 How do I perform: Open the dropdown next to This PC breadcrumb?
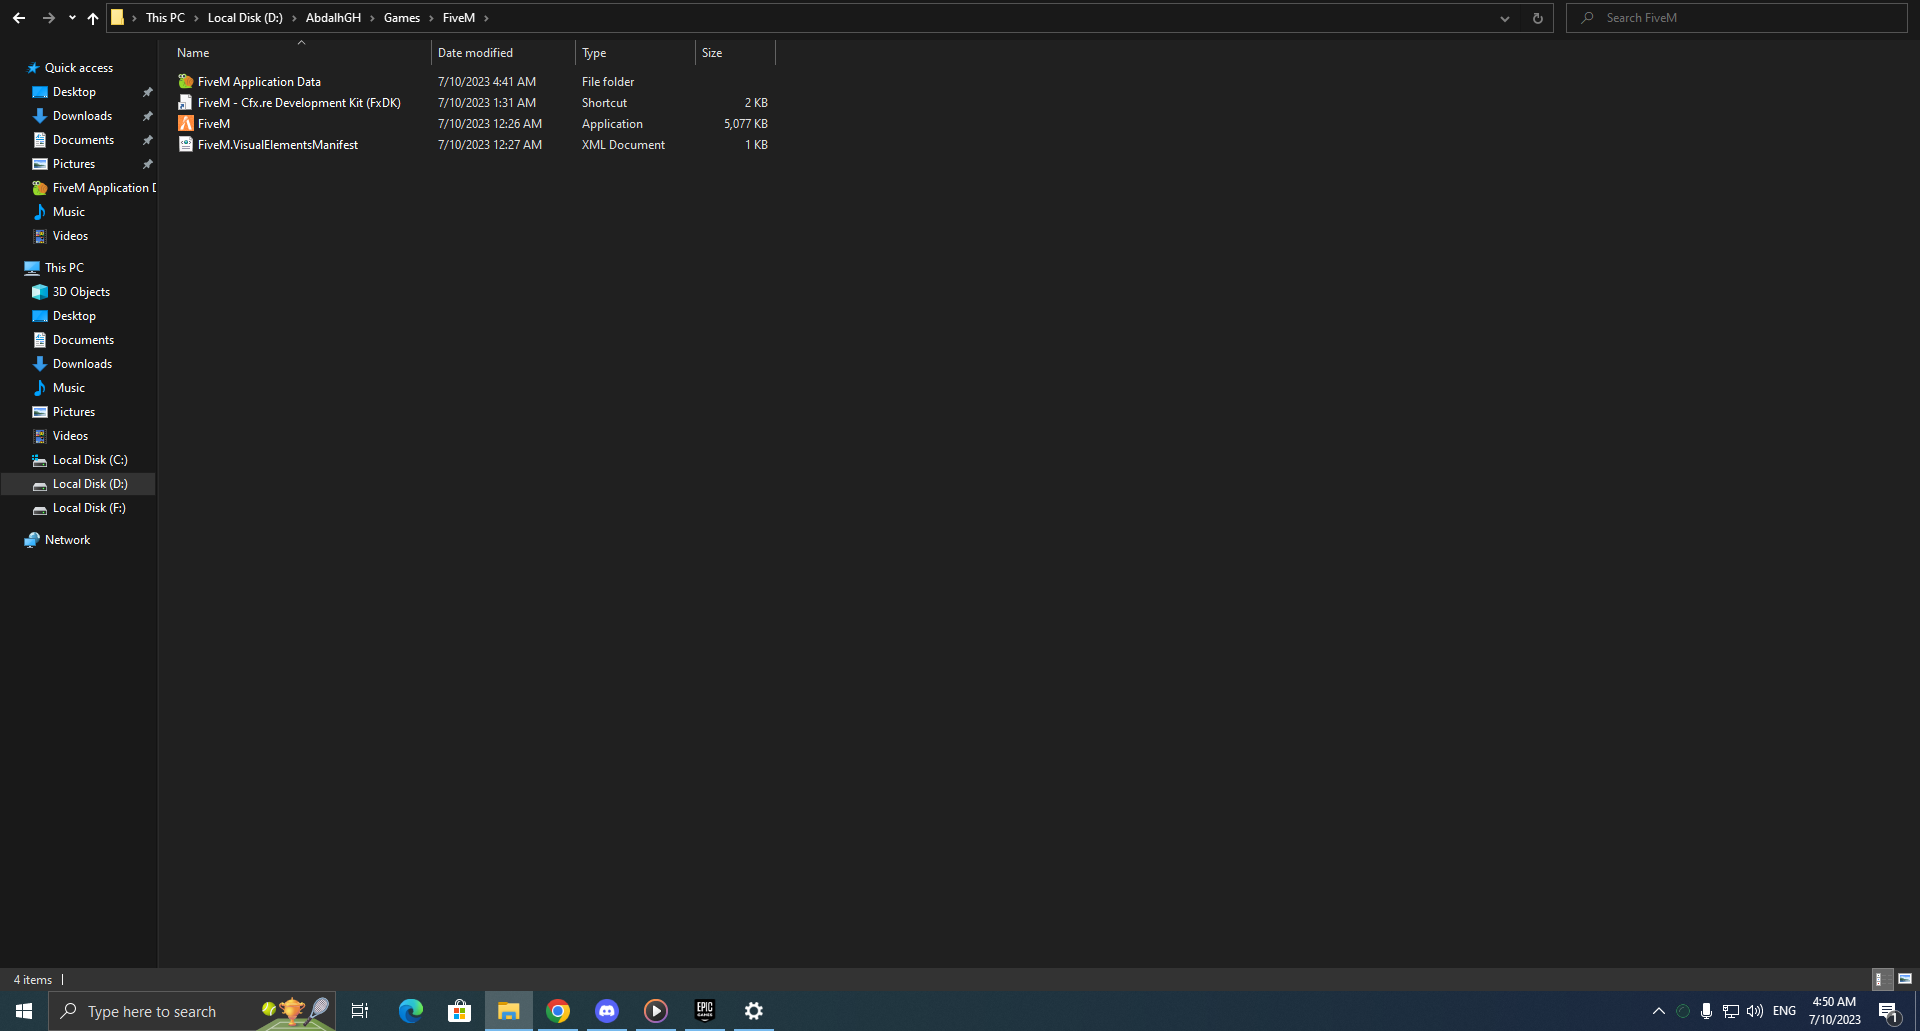click(196, 17)
